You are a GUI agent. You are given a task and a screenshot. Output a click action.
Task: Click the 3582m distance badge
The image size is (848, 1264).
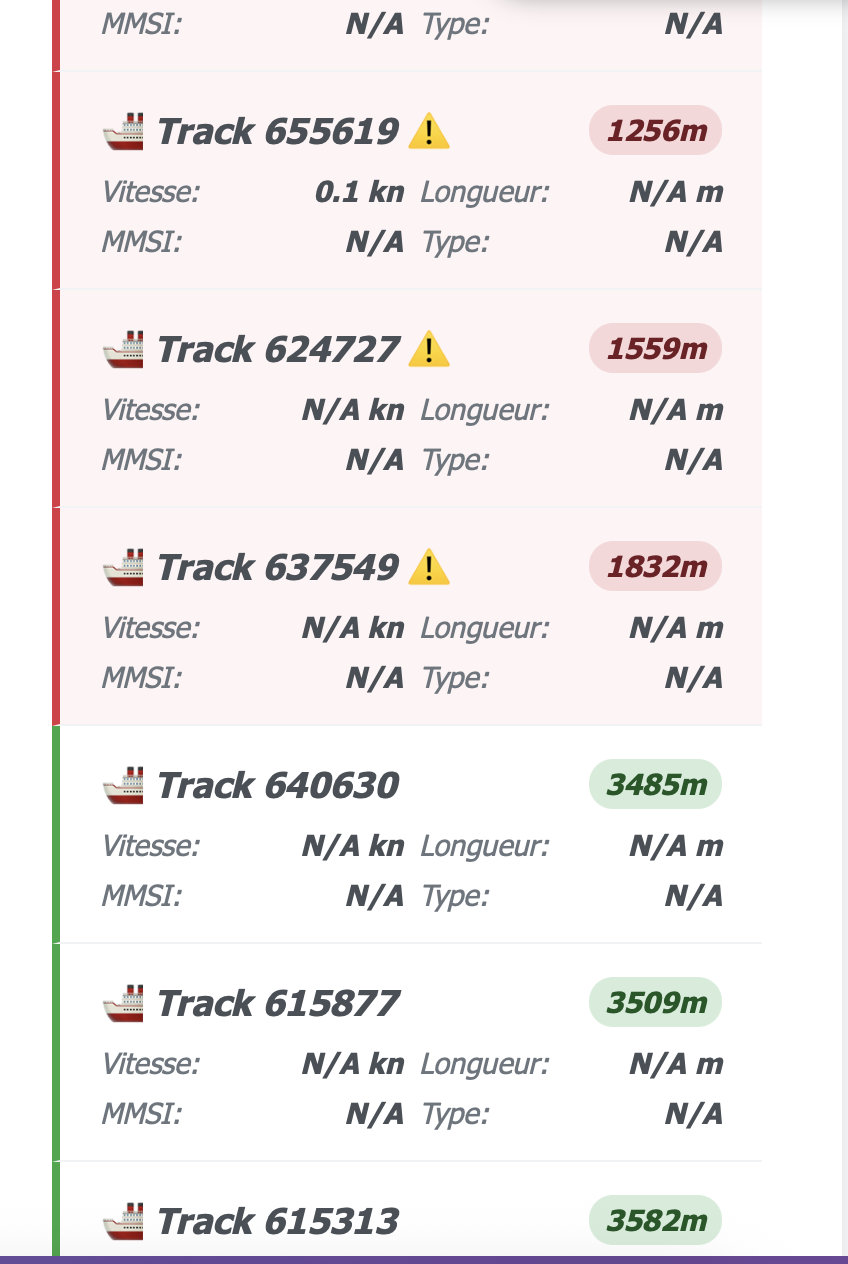pyautogui.click(x=655, y=1220)
